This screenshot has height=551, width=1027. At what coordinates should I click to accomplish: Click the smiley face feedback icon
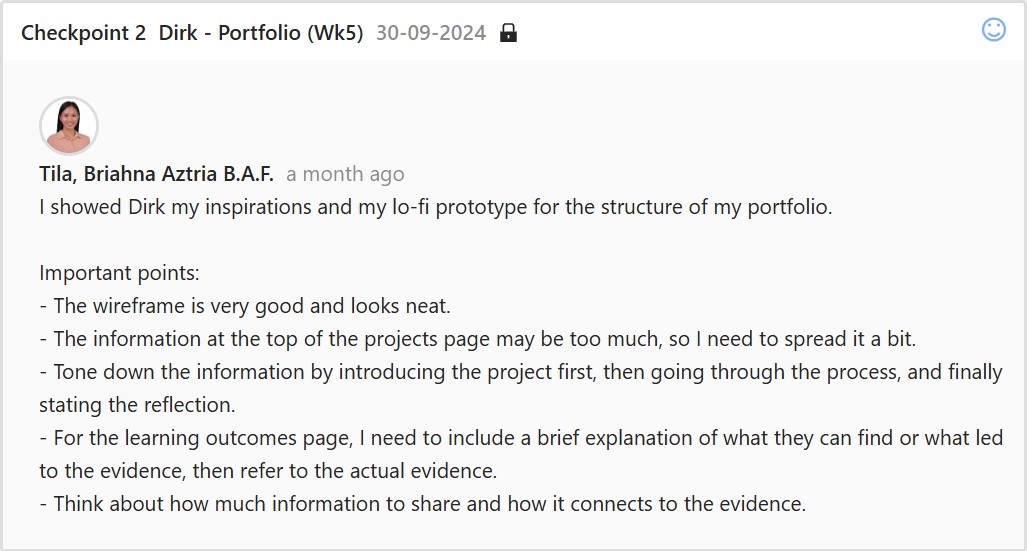pos(993,30)
